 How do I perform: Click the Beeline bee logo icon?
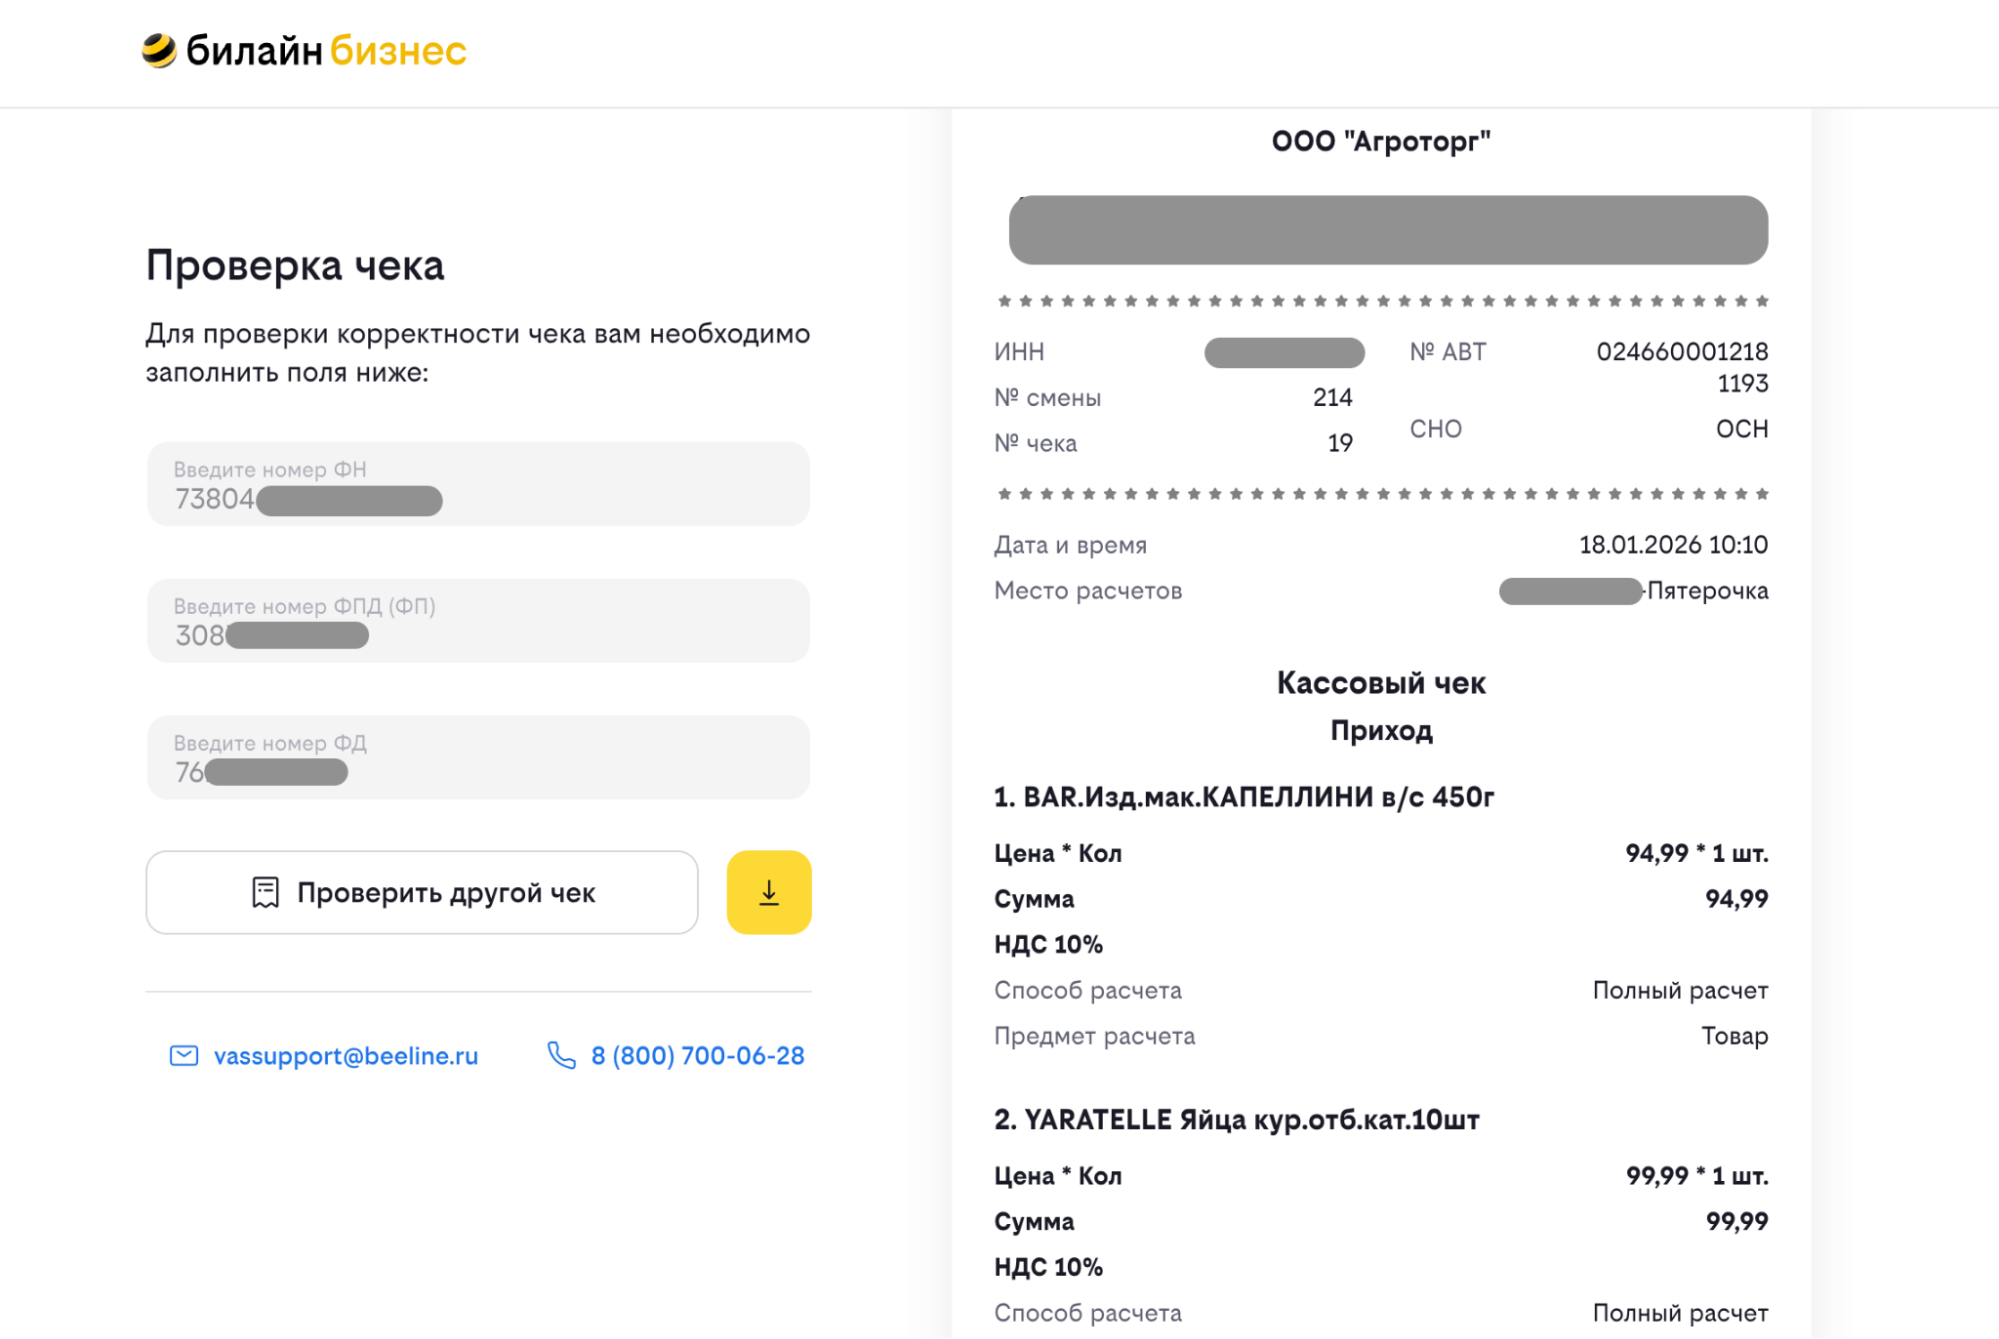pos(159,50)
